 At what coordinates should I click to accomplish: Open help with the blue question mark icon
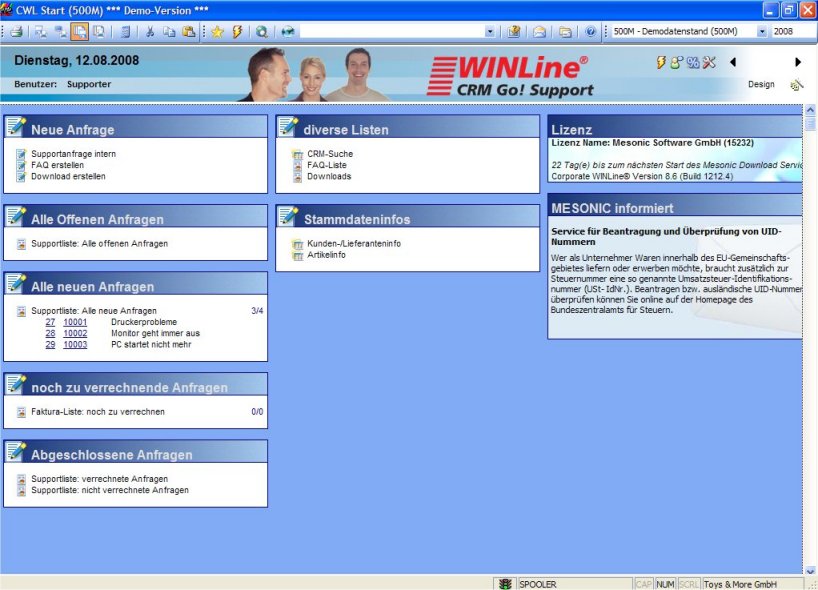[590, 32]
